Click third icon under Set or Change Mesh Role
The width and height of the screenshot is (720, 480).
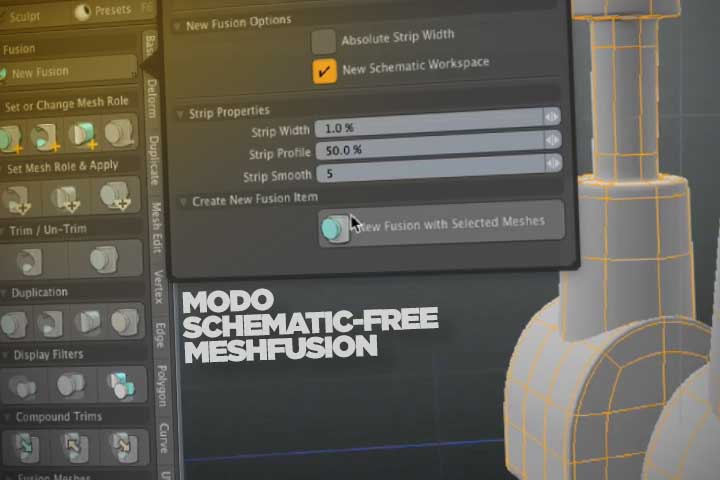[83, 135]
